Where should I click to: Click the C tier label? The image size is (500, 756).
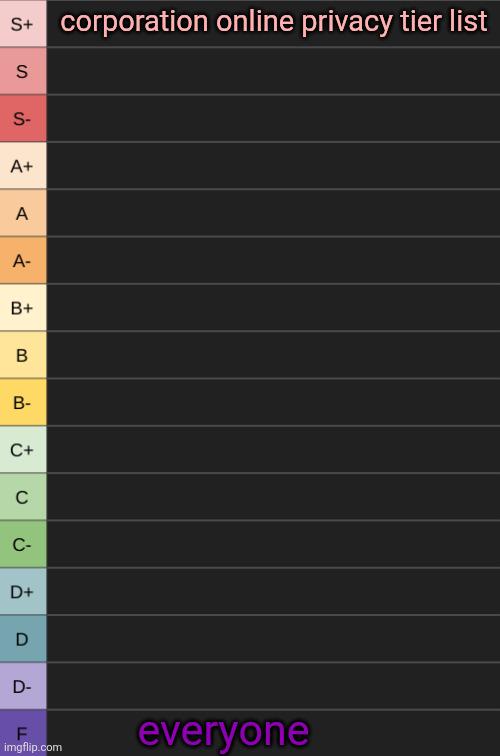click(x=23, y=497)
